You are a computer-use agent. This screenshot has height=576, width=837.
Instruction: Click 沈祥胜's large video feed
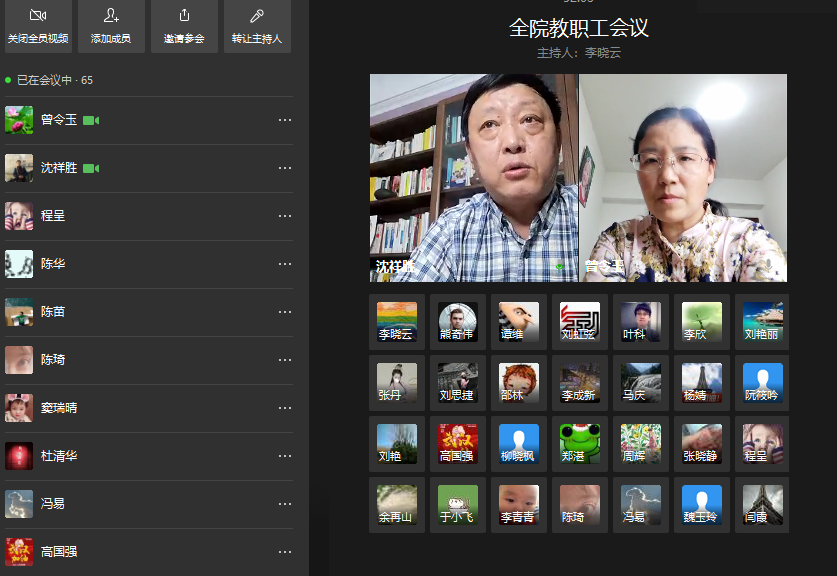click(473, 178)
